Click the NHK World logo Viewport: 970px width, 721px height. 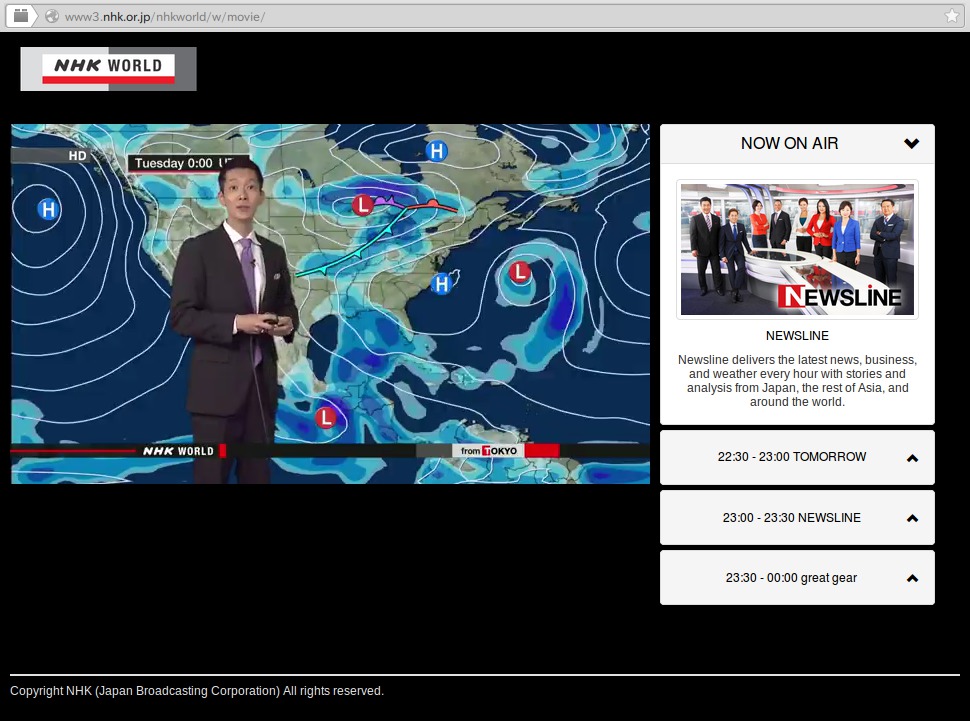click(x=108, y=69)
